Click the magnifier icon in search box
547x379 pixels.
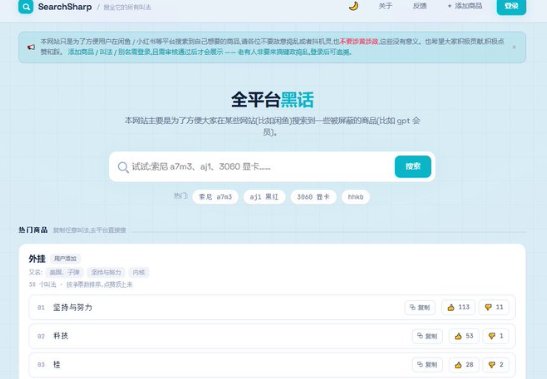click(123, 167)
